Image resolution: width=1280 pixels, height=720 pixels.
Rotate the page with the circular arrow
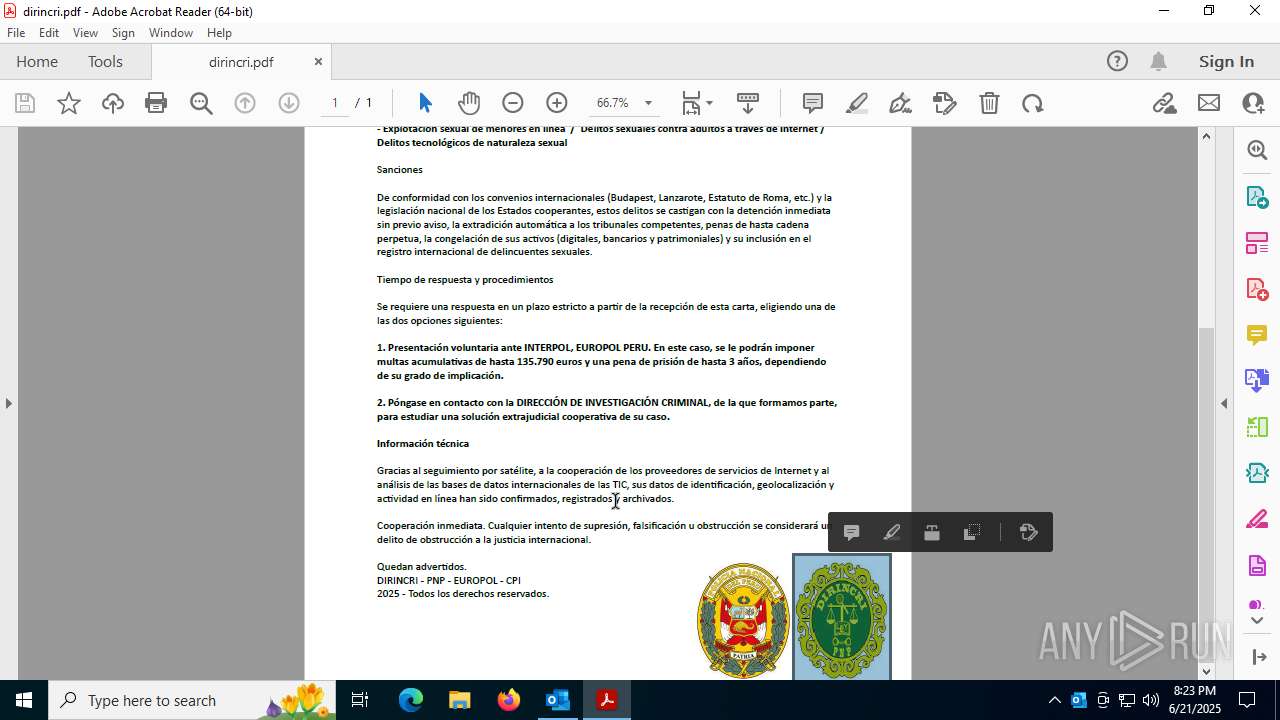click(x=1033, y=103)
